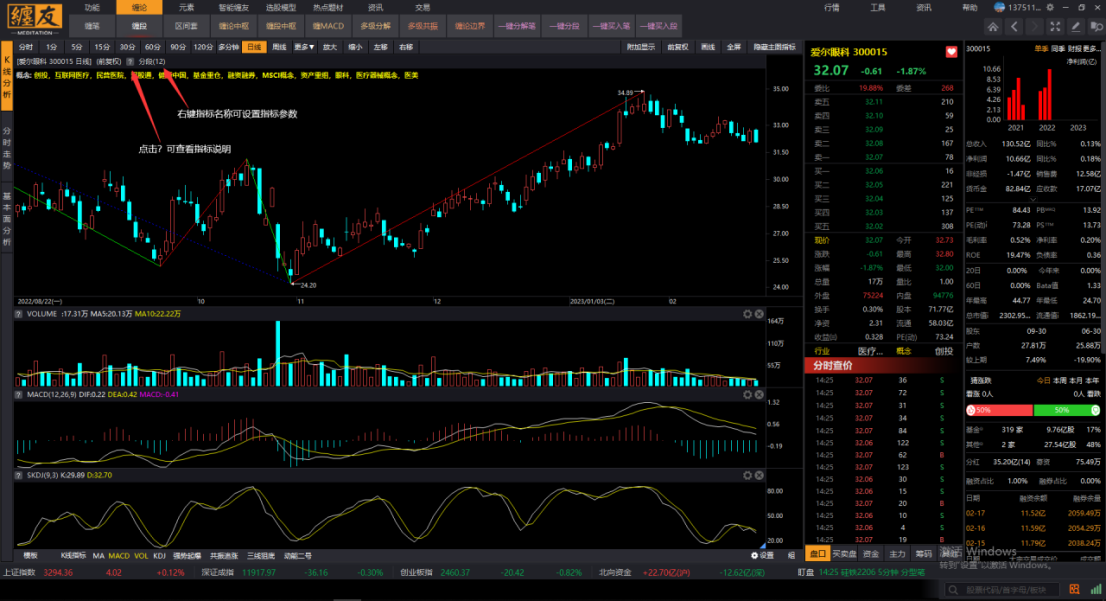Click the MACD help question mark icon

(x=20, y=393)
